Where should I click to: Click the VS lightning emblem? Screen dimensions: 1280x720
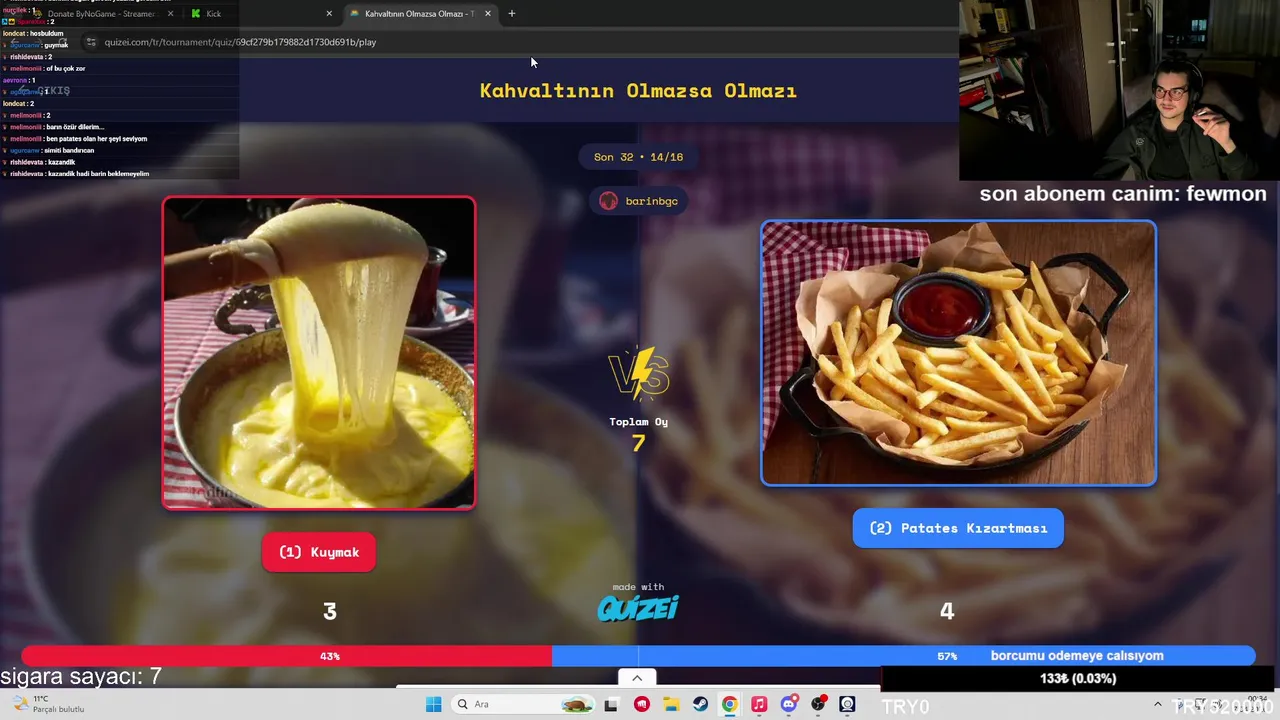639,374
